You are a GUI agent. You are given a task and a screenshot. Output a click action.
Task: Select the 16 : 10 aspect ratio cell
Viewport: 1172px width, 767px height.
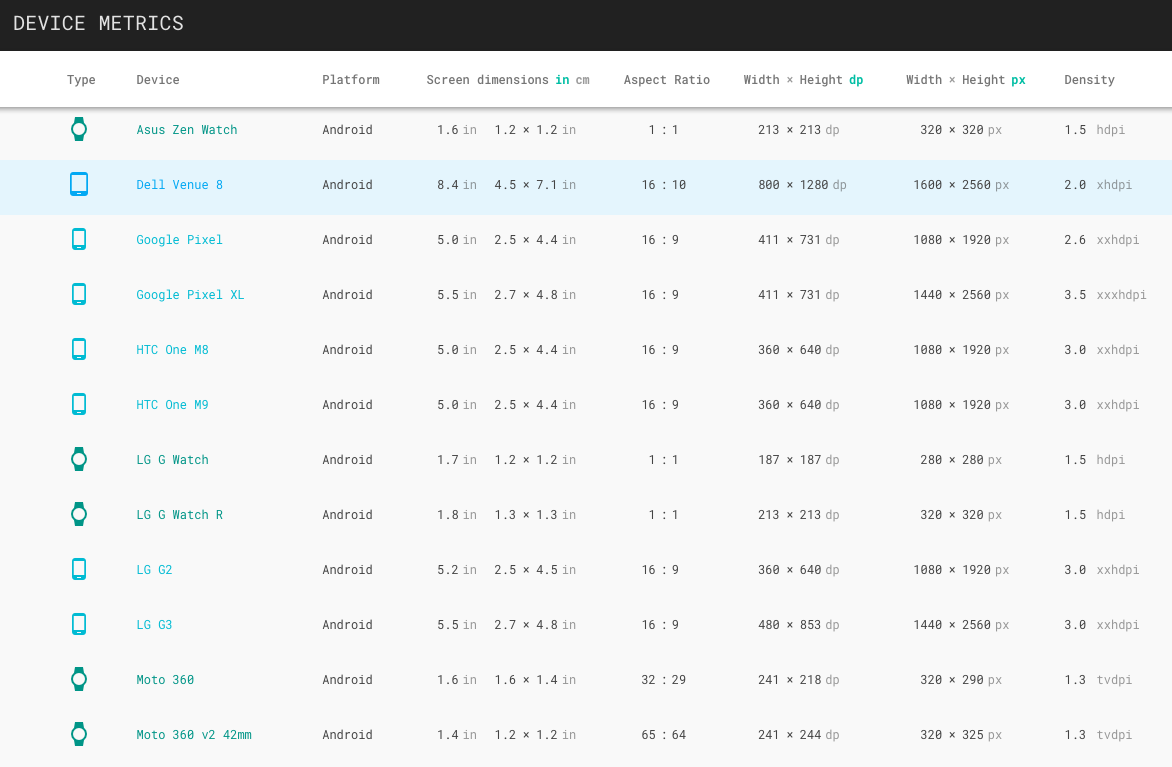[664, 185]
